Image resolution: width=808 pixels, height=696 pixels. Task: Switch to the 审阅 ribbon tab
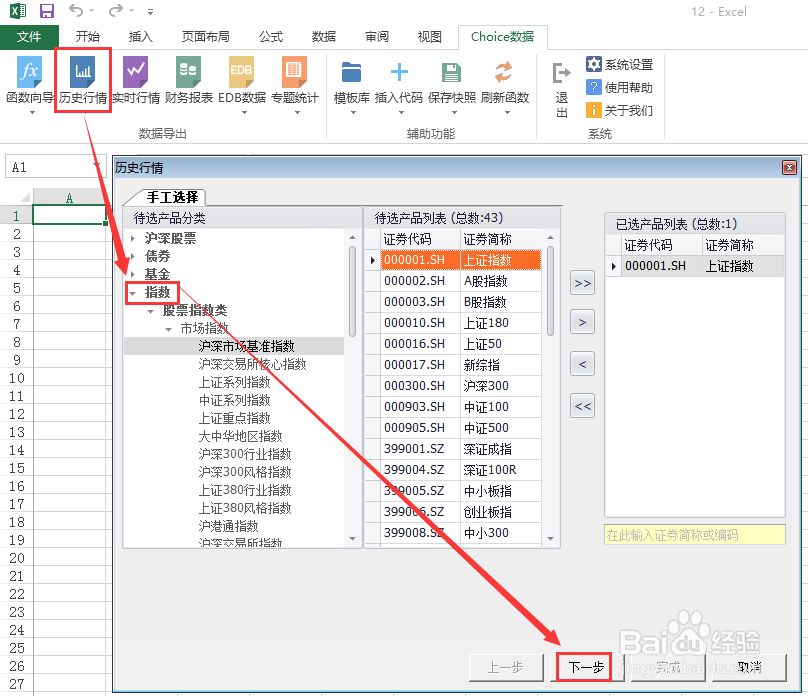[377, 37]
